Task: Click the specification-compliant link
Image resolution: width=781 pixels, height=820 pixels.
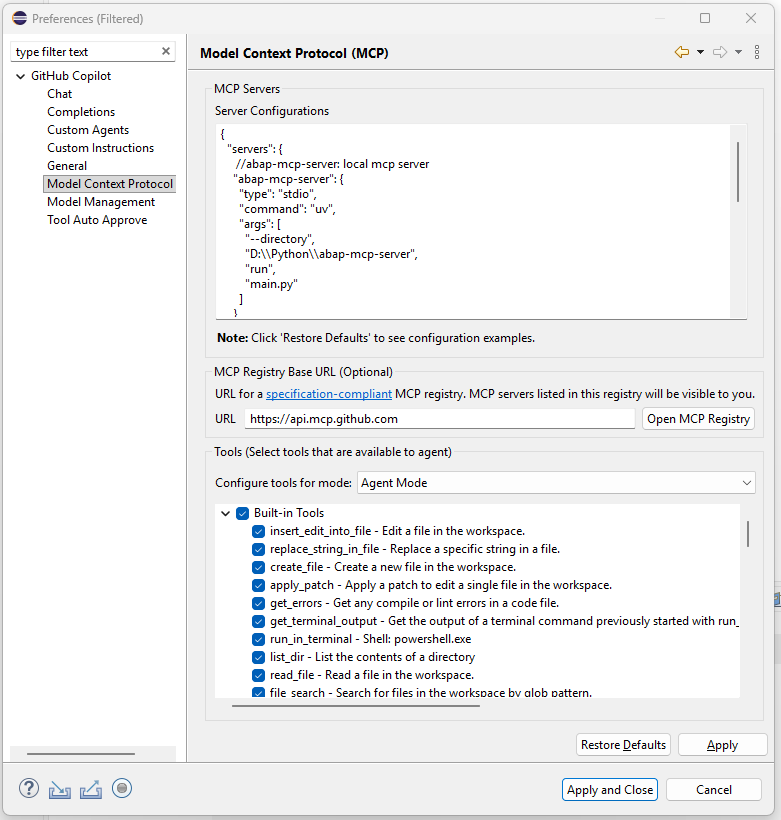Action: (329, 394)
